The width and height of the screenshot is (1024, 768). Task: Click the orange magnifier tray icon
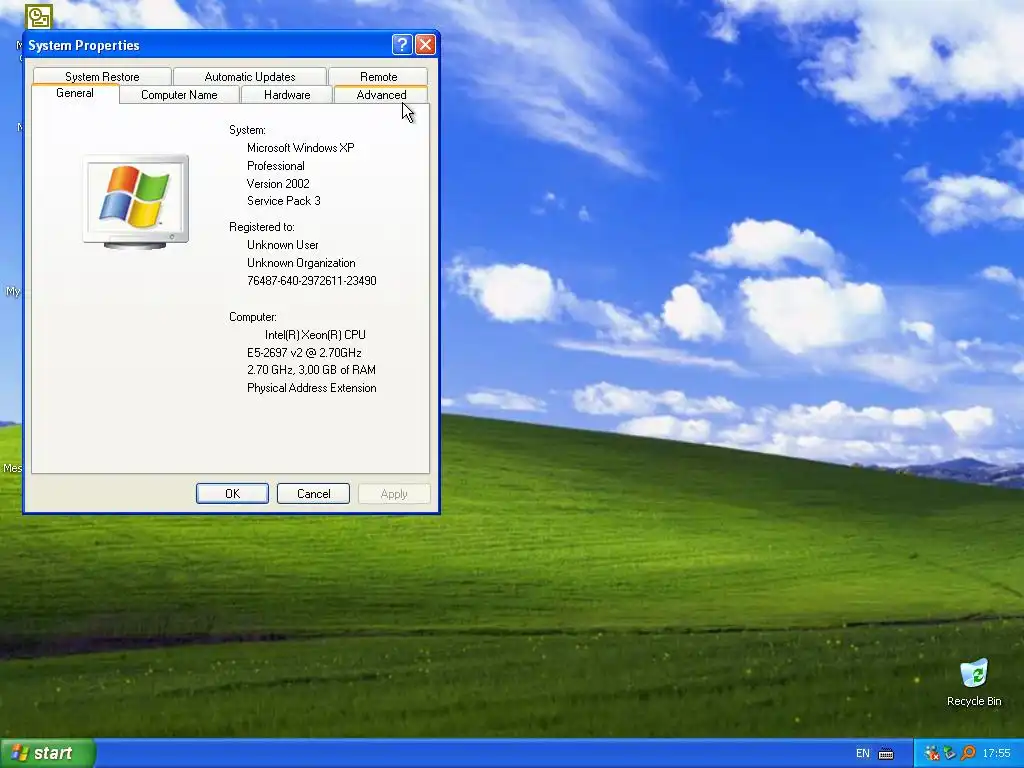tap(968, 754)
